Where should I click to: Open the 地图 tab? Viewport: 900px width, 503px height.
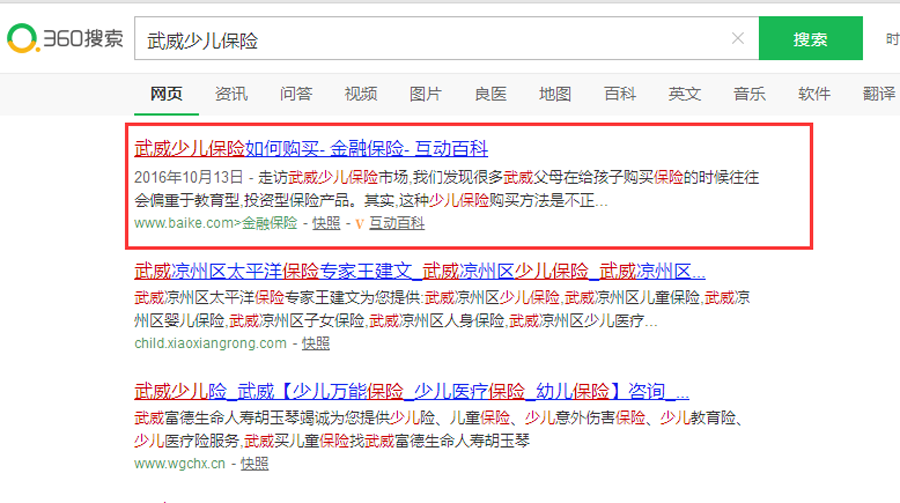[x=555, y=94]
